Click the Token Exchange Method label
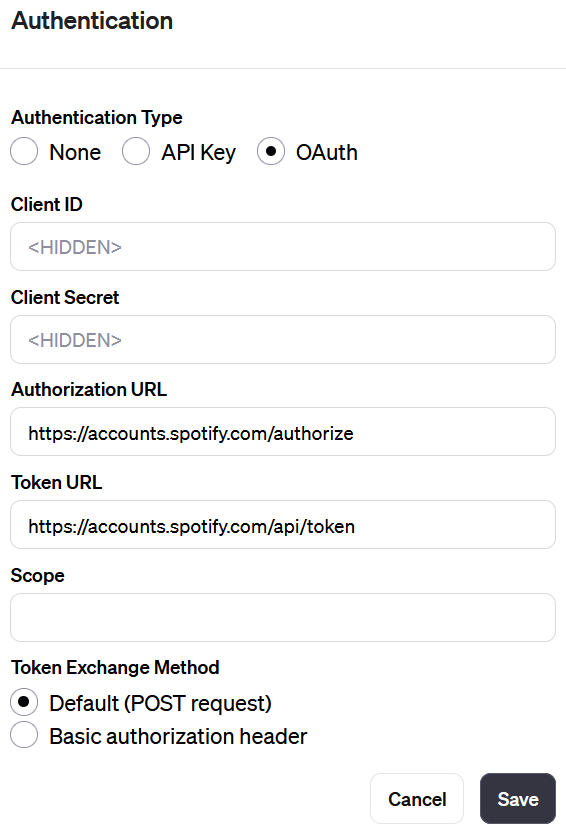 click(115, 667)
